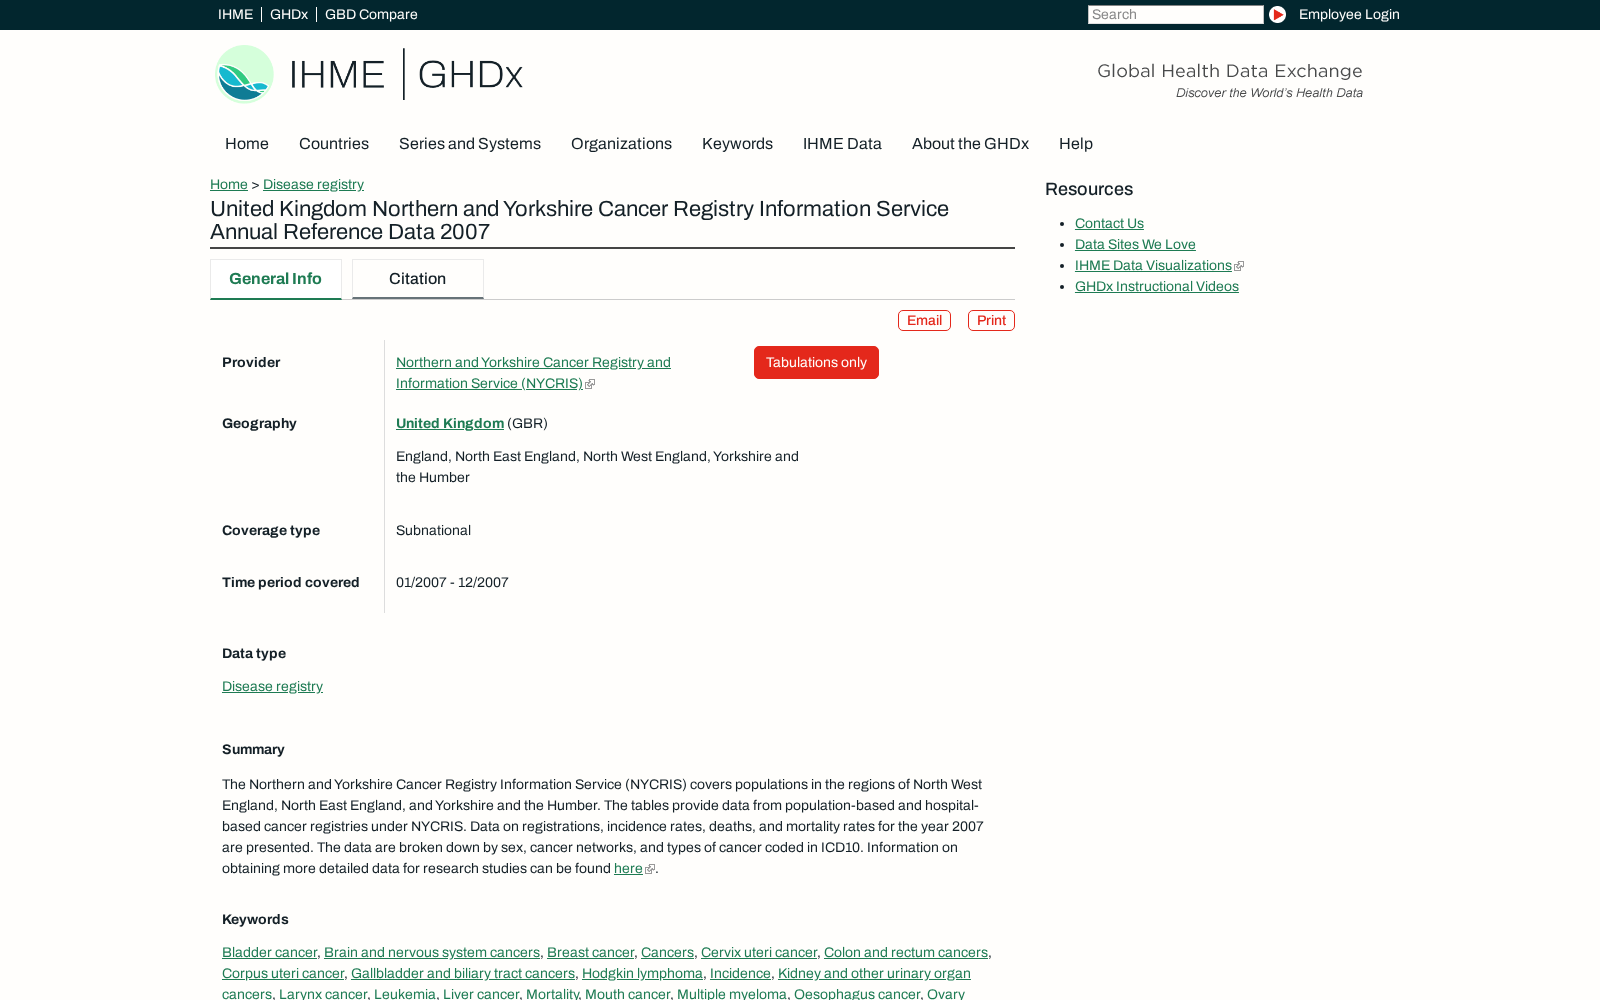Open IHME Data Visualizations link
1600x1000 pixels.
pyautogui.click(x=1153, y=265)
